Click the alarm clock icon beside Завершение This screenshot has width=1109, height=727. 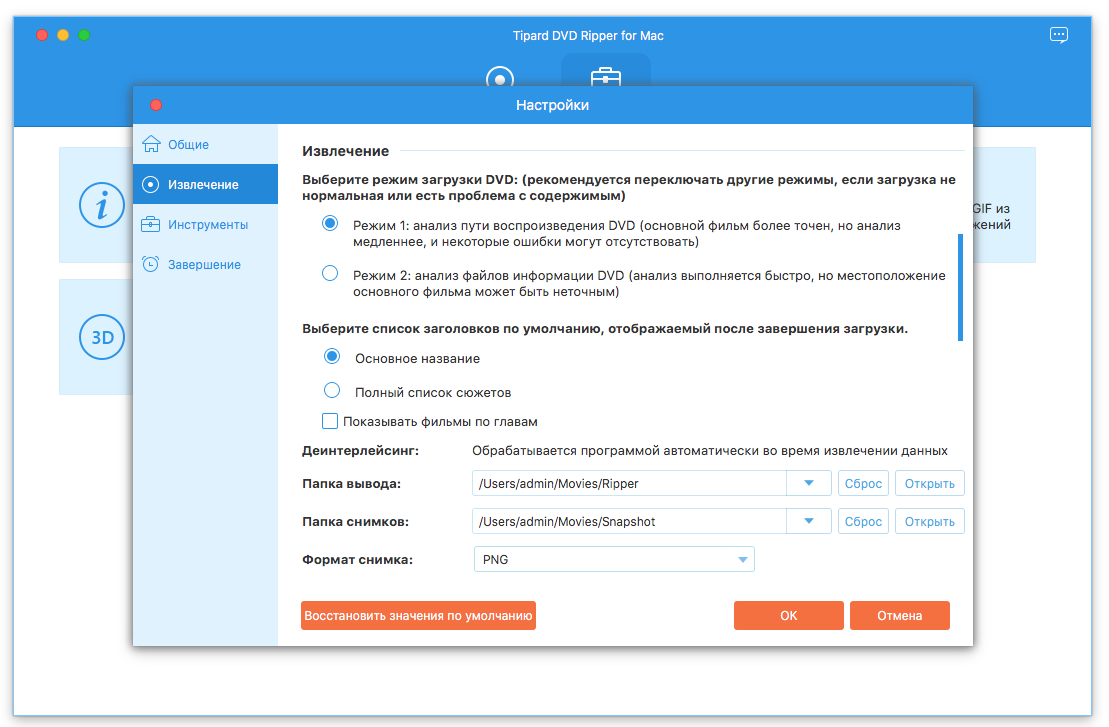[150, 264]
